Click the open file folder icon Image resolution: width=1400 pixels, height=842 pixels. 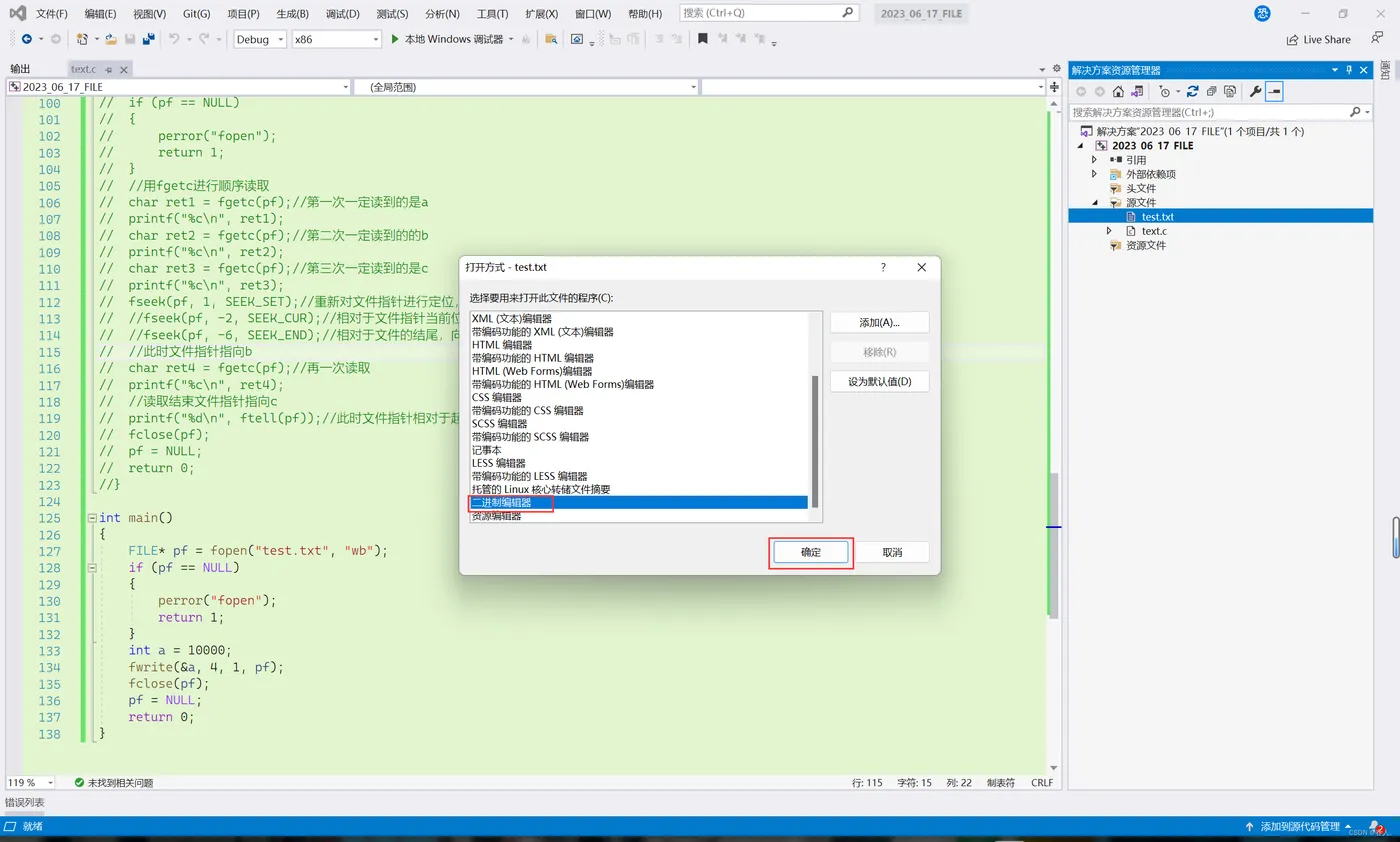[x=111, y=39]
